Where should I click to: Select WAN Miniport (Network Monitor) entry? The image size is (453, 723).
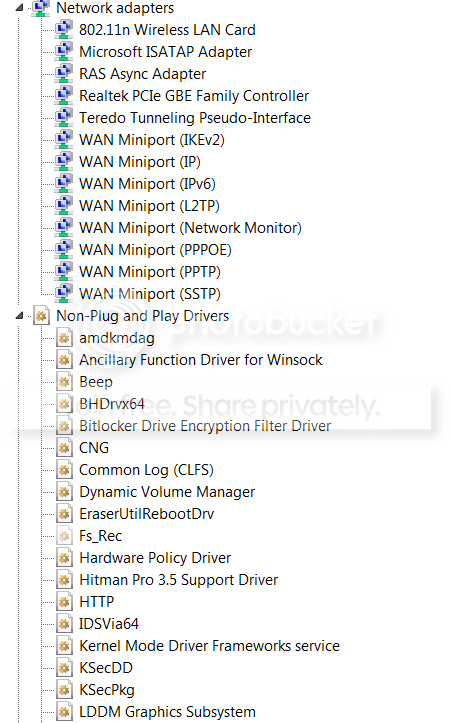click(190, 228)
